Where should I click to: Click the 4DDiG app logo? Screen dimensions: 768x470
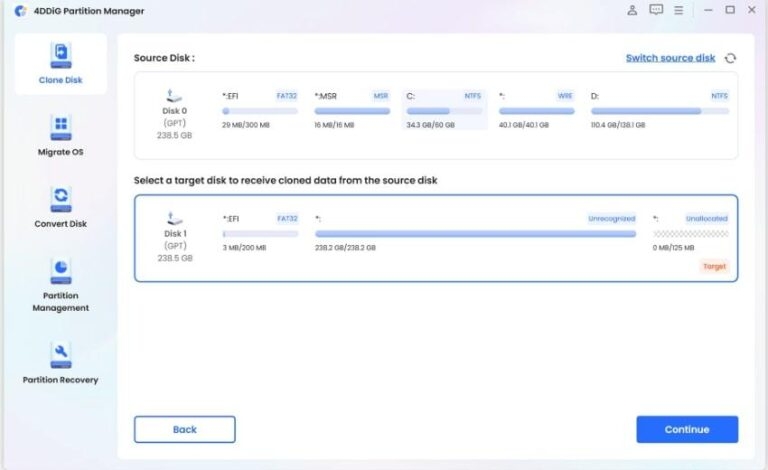point(20,11)
